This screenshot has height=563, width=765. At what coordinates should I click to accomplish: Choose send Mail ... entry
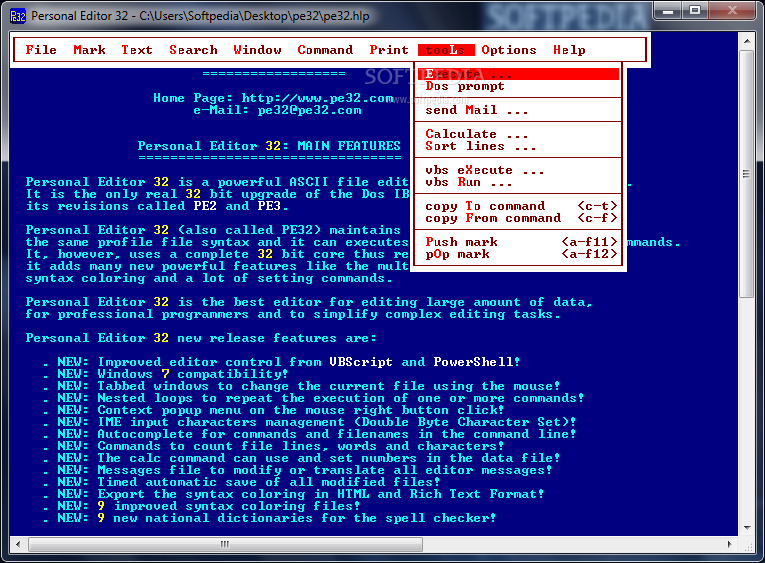518,110
